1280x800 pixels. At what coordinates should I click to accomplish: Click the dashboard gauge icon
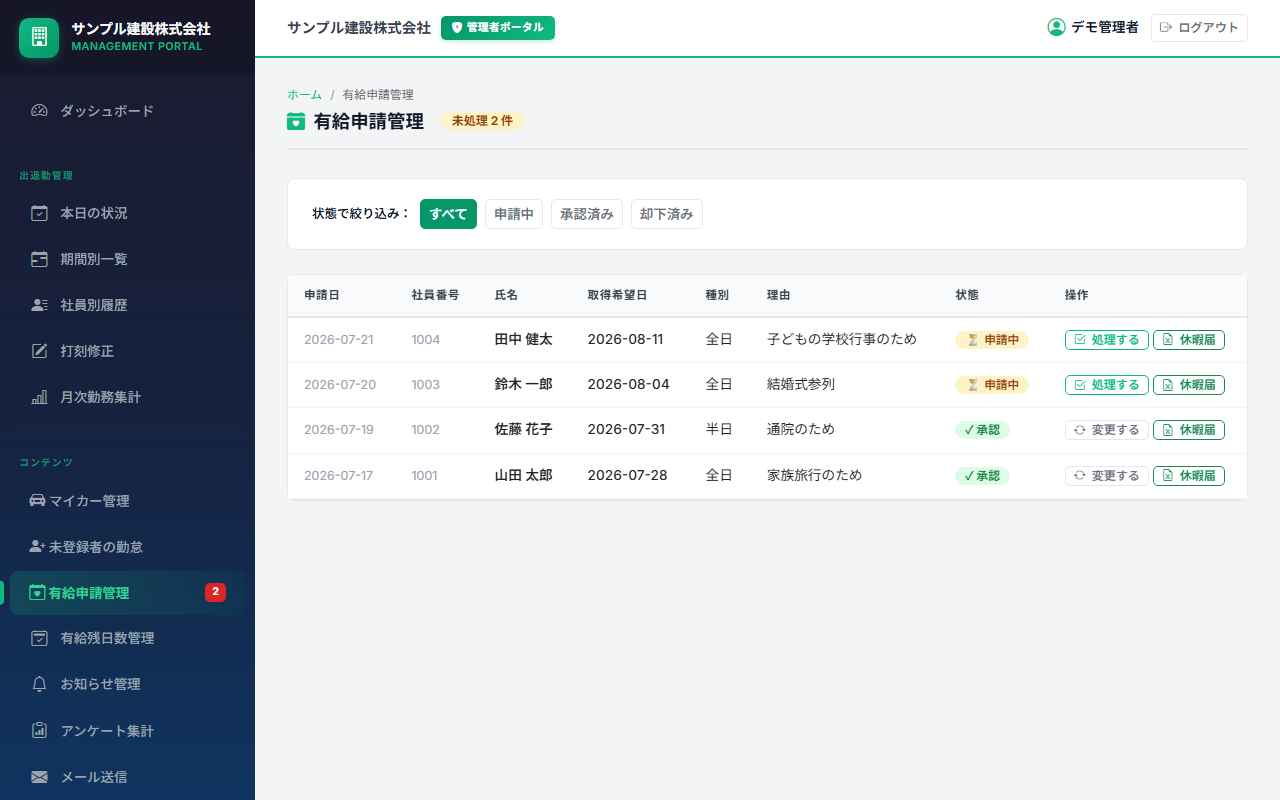point(40,111)
